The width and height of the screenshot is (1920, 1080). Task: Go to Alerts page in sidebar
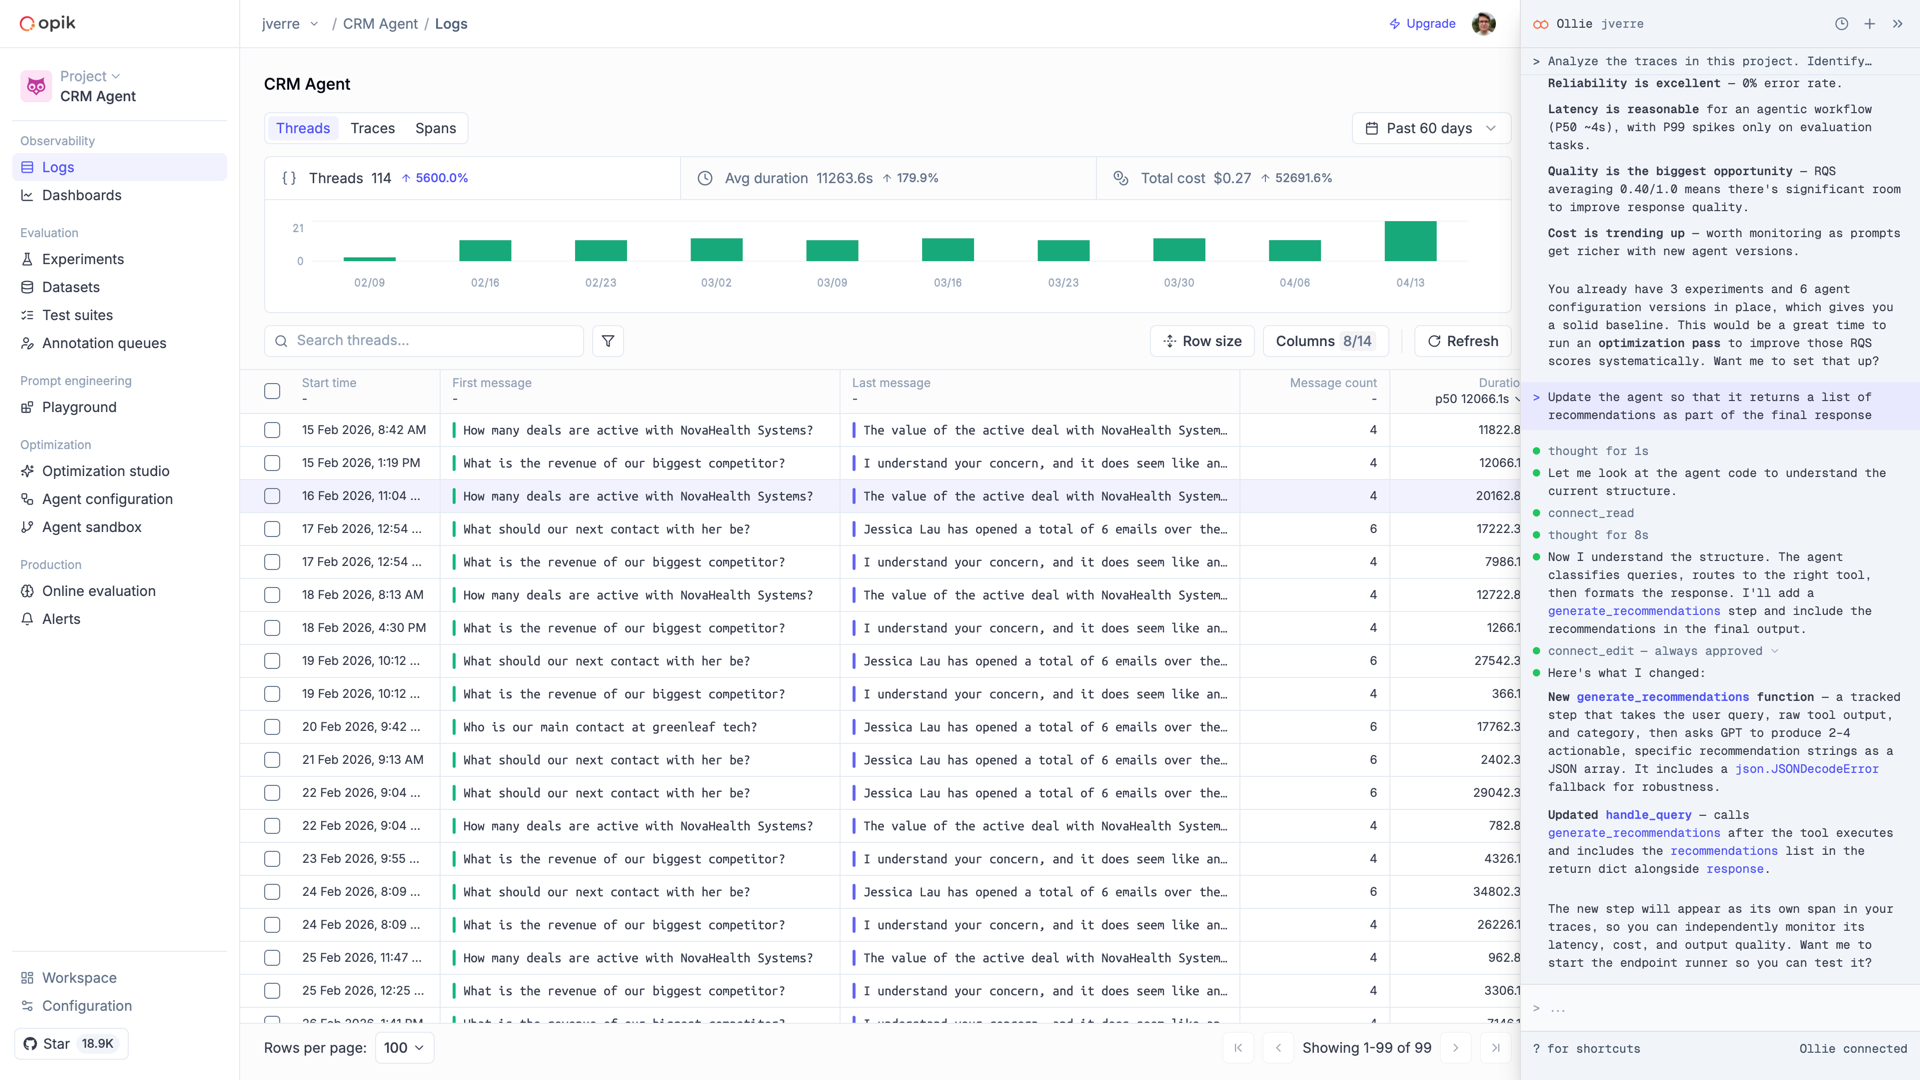point(61,619)
